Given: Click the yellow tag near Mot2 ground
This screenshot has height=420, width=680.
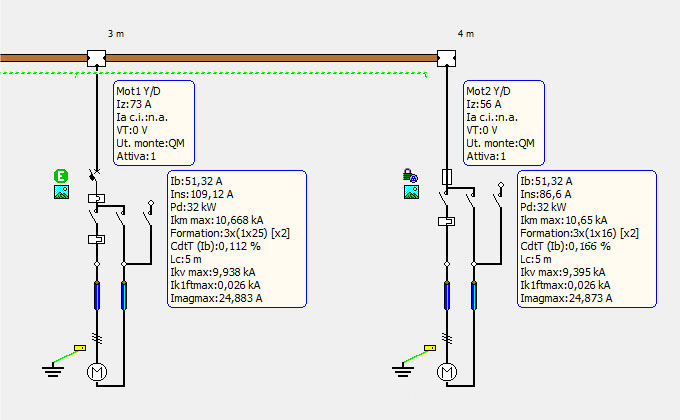Looking at the screenshot, I should [x=430, y=349].
